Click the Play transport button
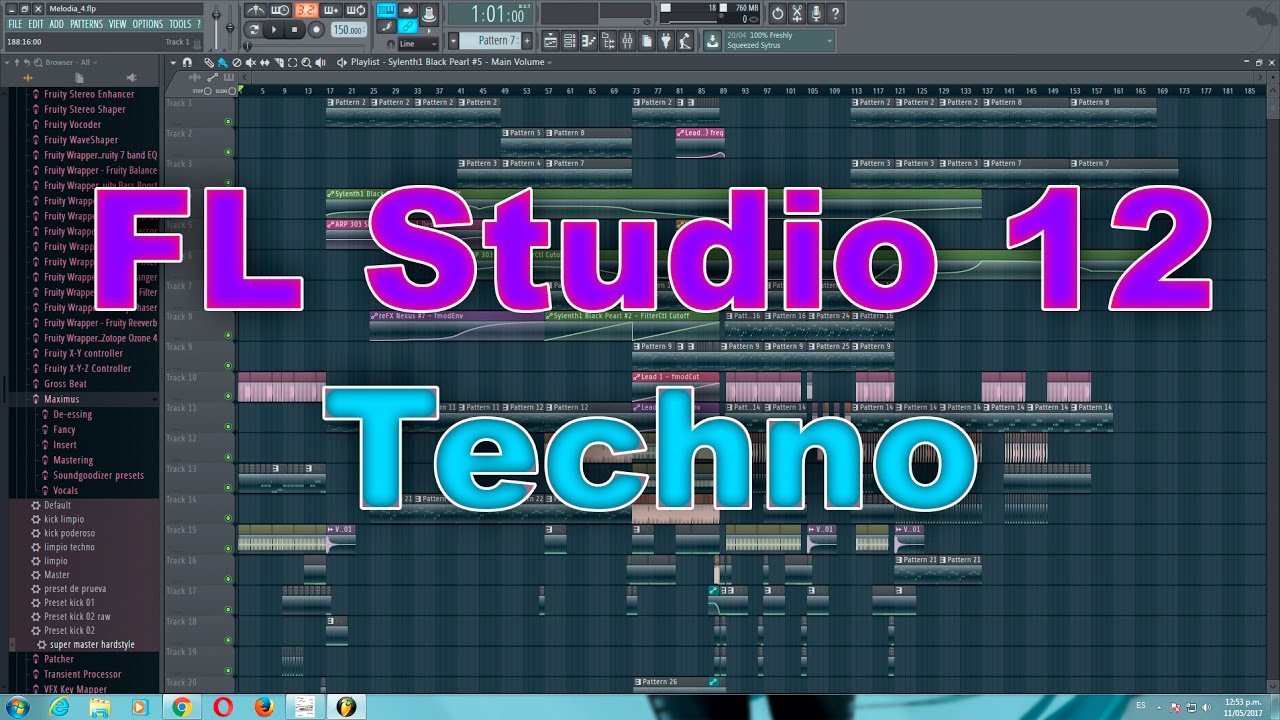1280x720 pixels. tap(274, 30)
